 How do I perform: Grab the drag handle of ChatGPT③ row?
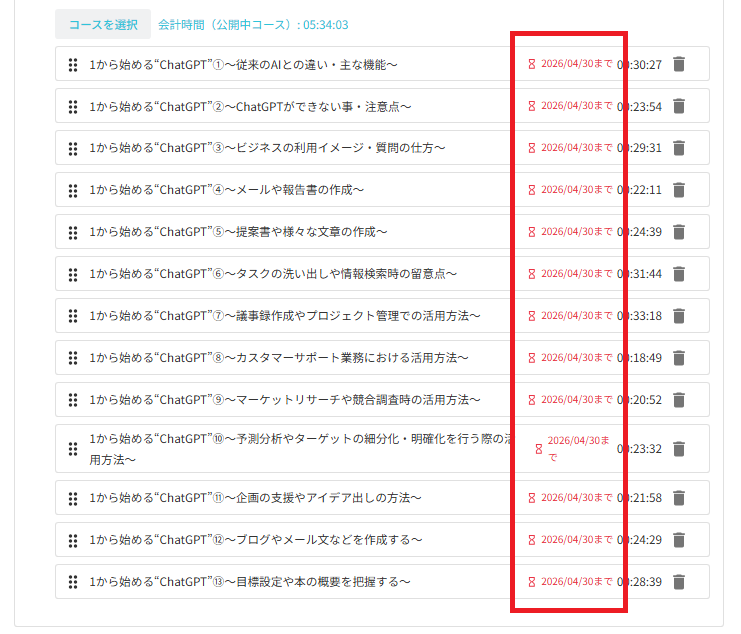tap(73, 148)
